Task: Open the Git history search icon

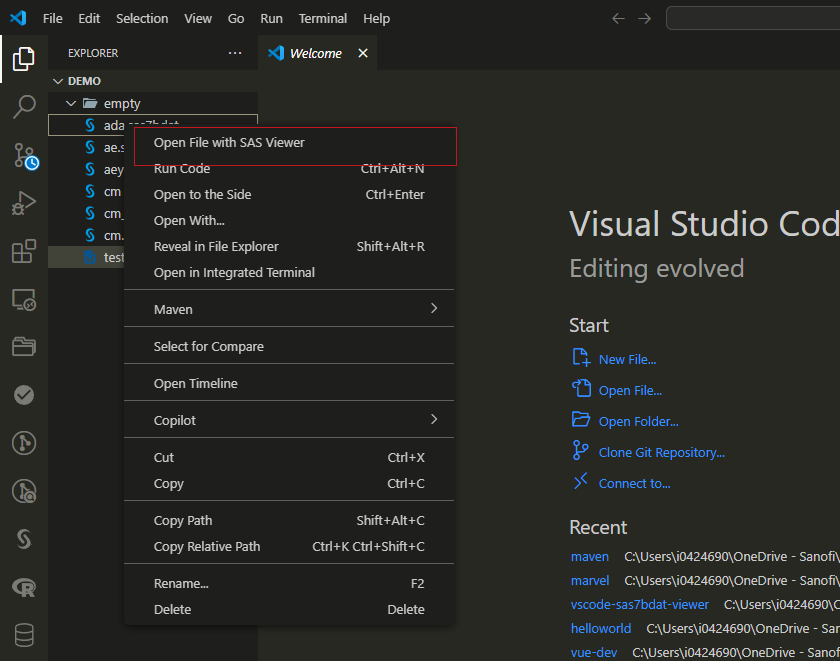Action: coord(24,491)
